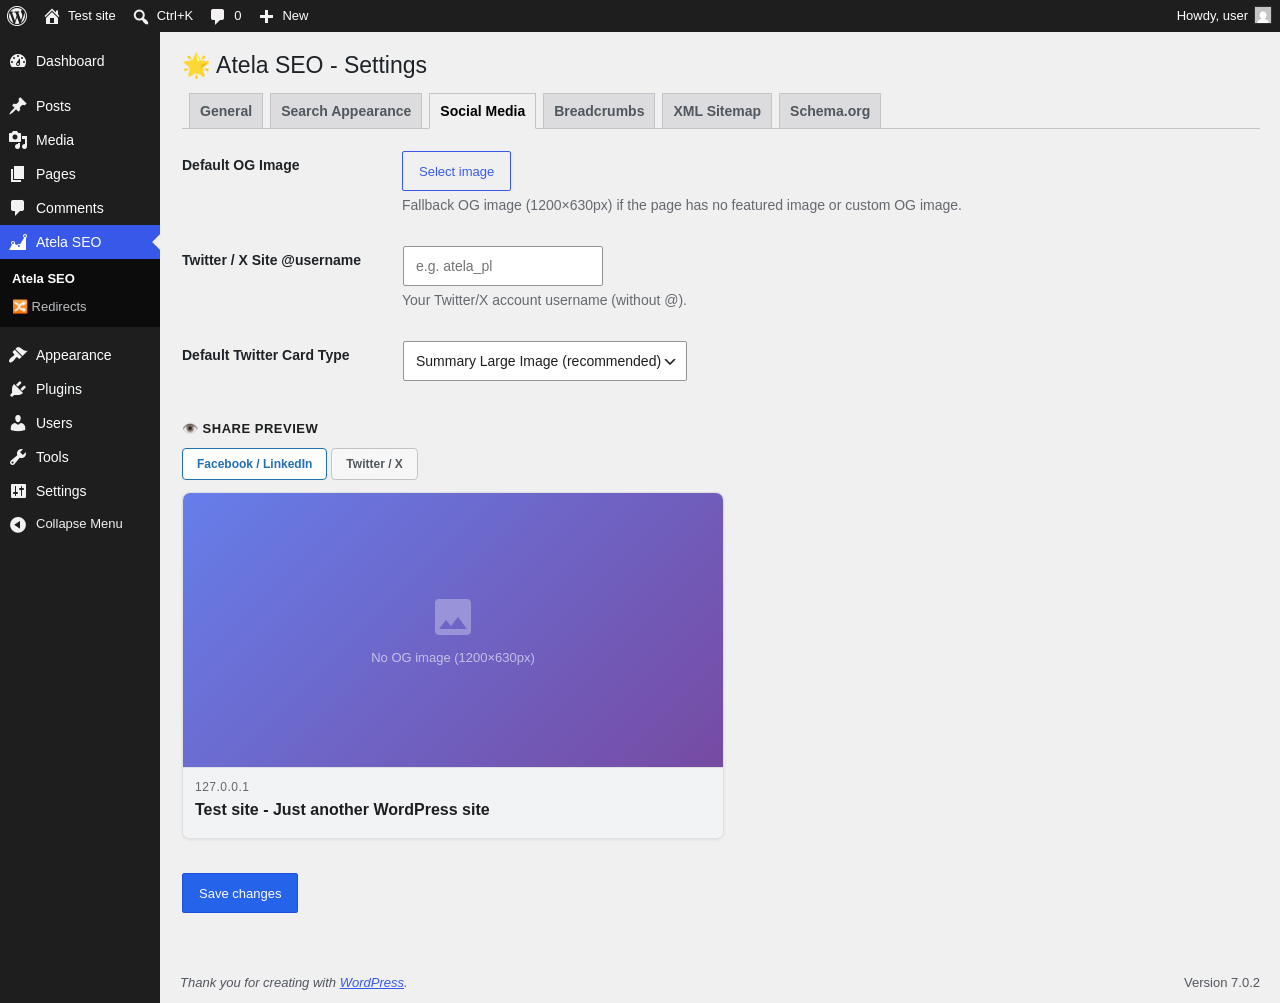Click the Comments label in sidebar

pos(70,208)
